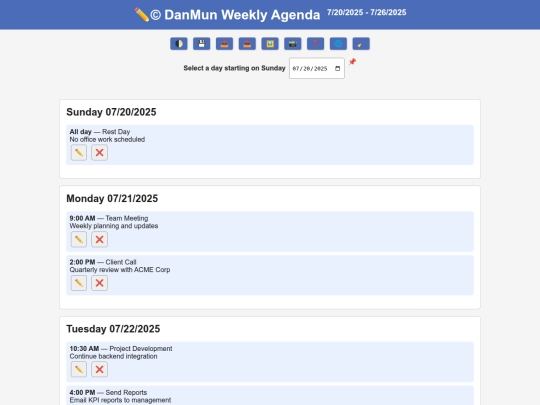Toggle dark mode with the half-moon button
Image resolution: width=540 pixels, height=405 pixels.
[x=179, y=44]
